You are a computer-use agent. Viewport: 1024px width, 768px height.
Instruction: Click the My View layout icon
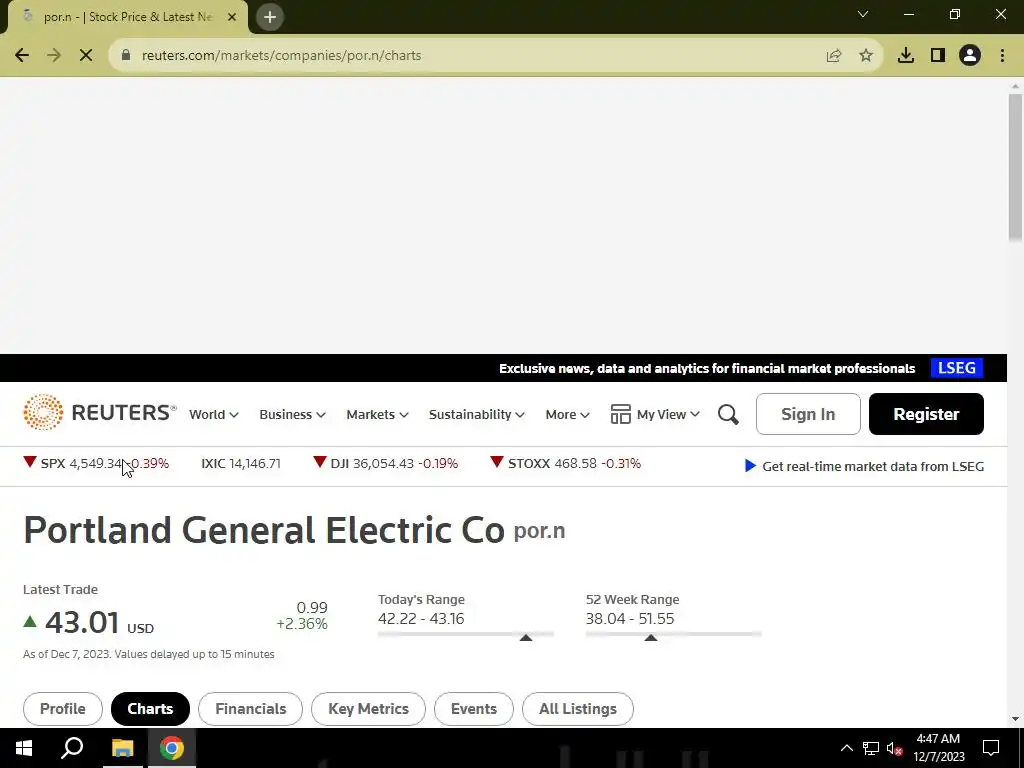click(620, 414)
